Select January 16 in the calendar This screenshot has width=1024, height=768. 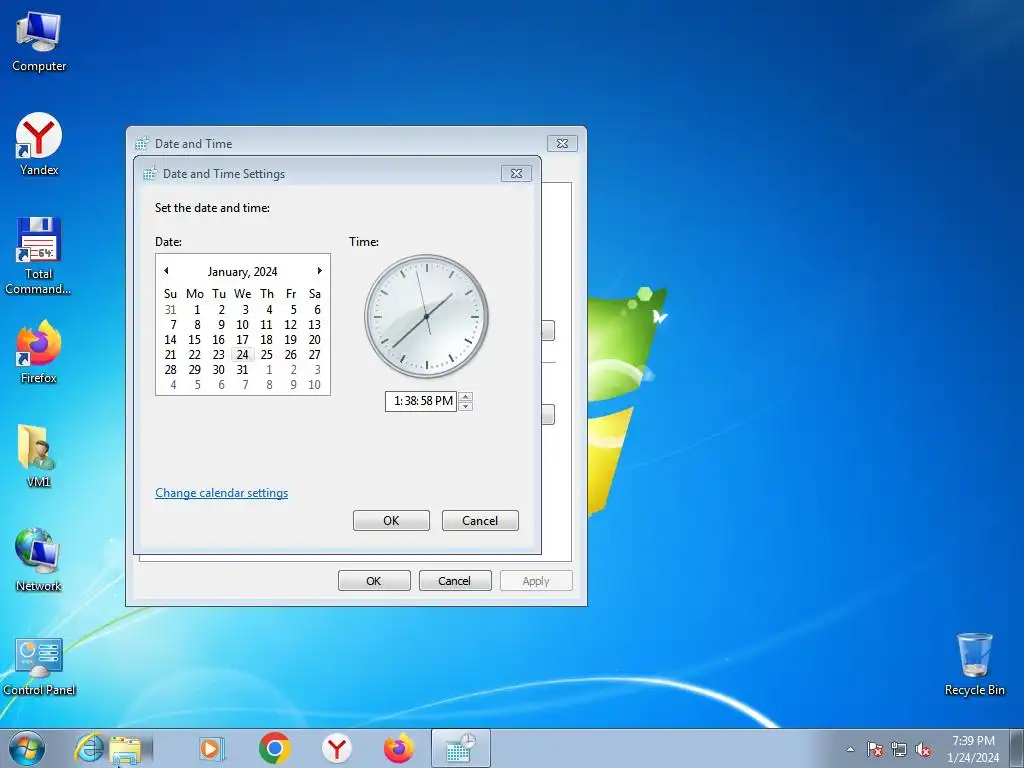[219, 340]
